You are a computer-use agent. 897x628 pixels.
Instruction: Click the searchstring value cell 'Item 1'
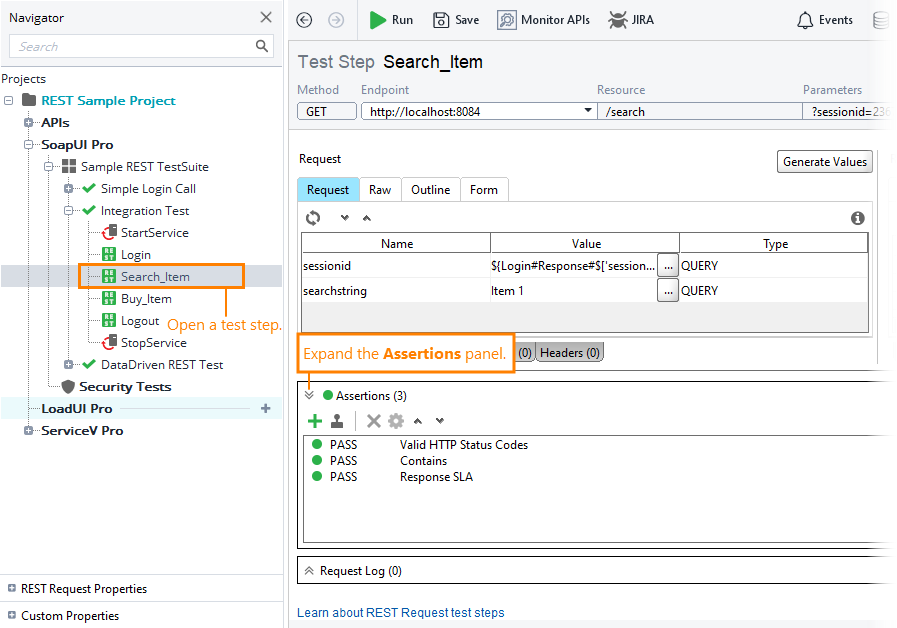(573, 291)
